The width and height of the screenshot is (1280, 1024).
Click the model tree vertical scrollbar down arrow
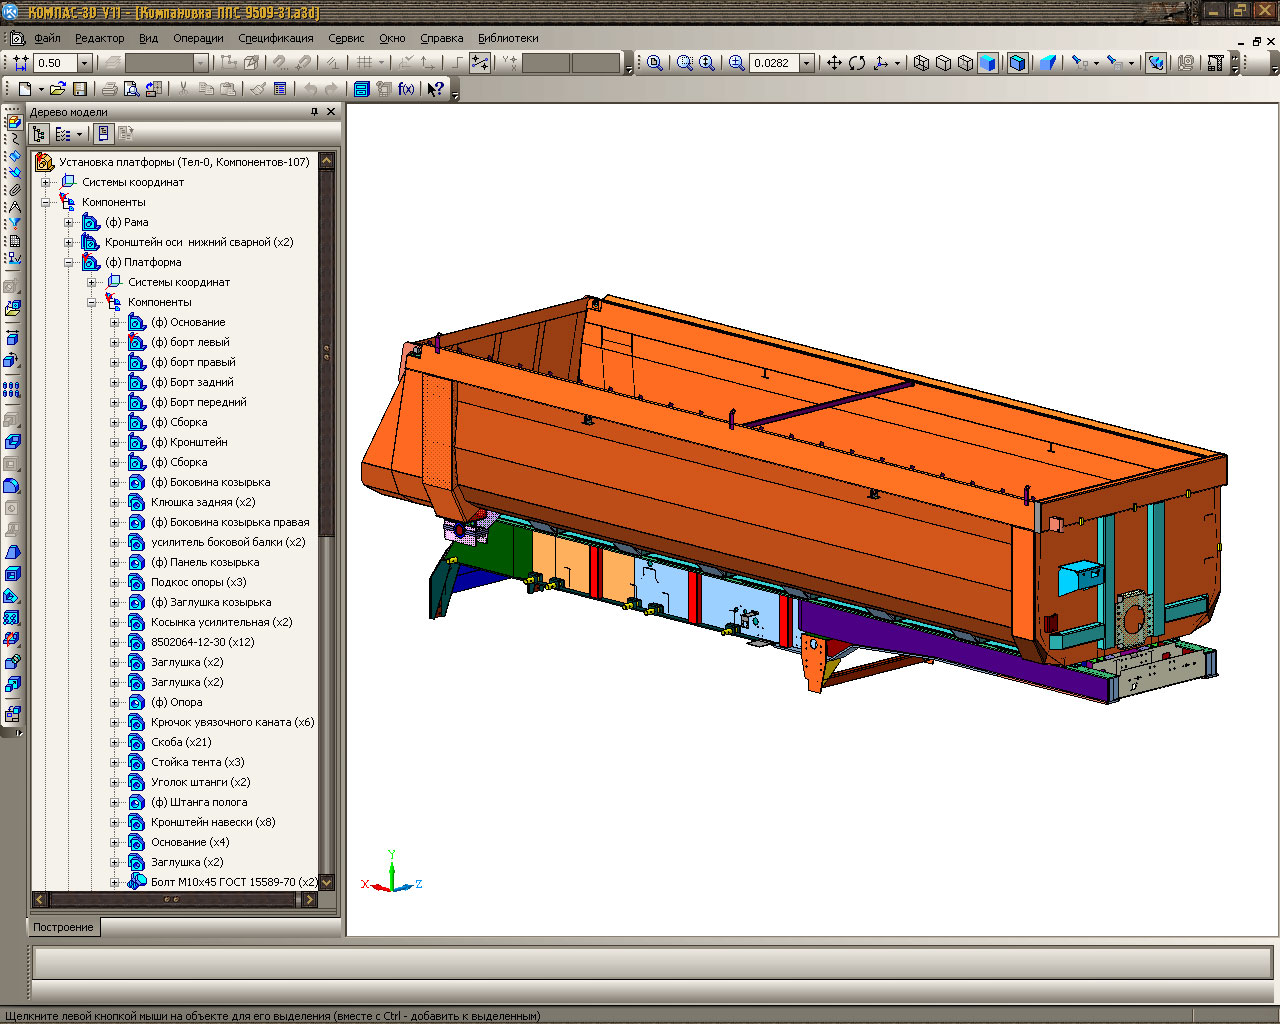coord(326,882)
